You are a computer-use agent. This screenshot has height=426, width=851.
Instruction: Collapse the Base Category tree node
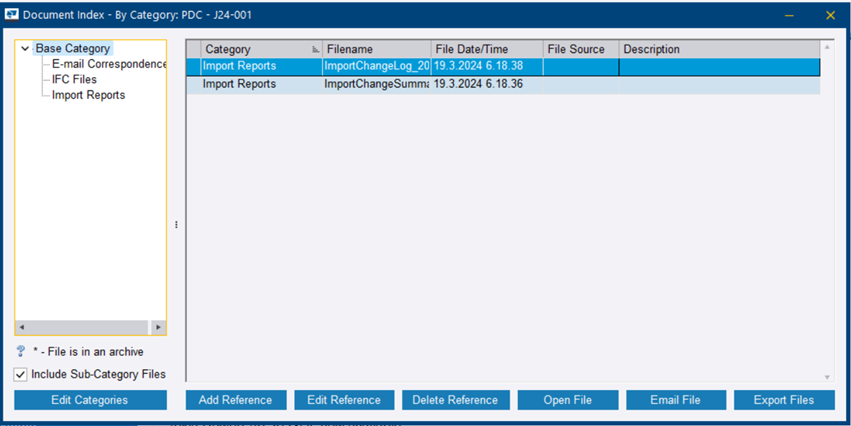(25, 48)
